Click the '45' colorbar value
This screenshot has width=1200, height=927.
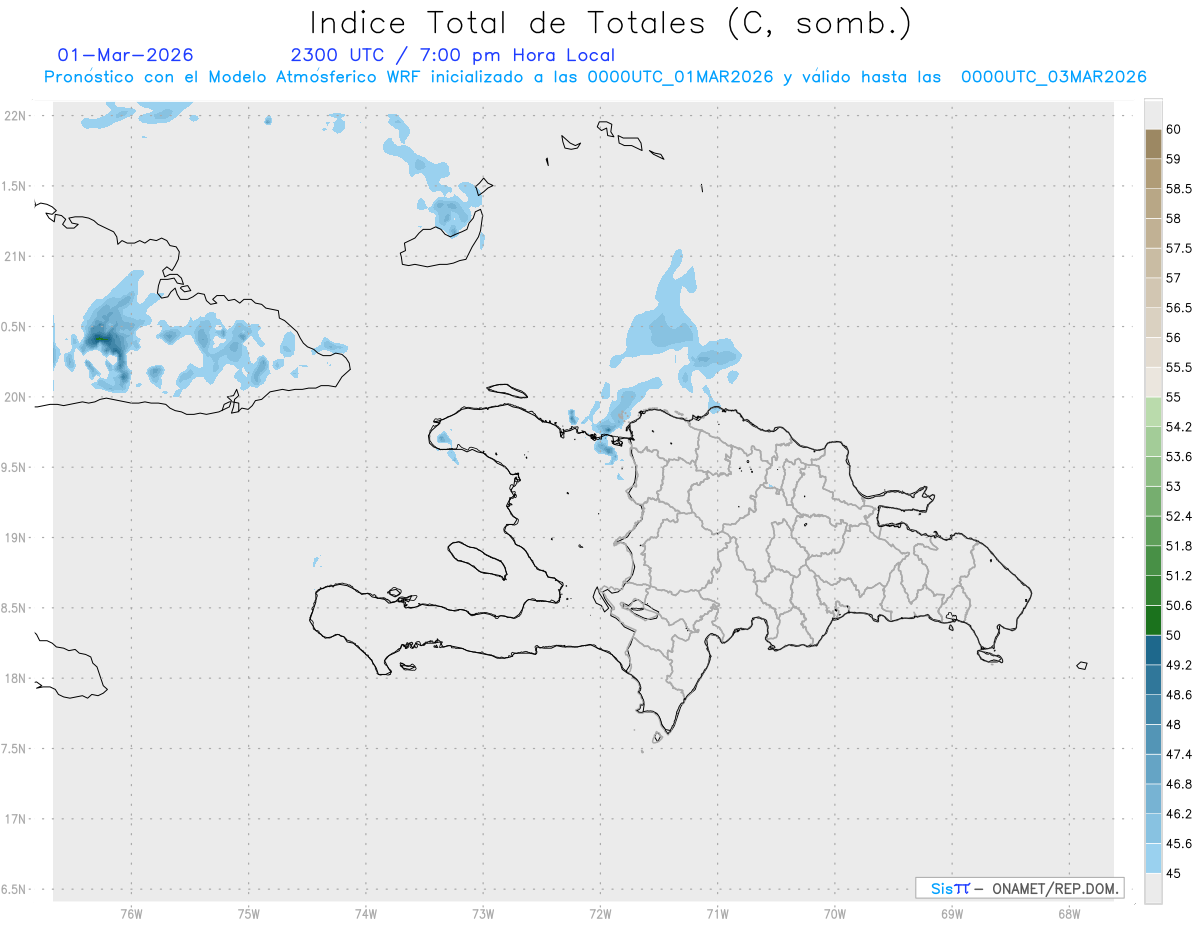click(x=1173, y=873)
